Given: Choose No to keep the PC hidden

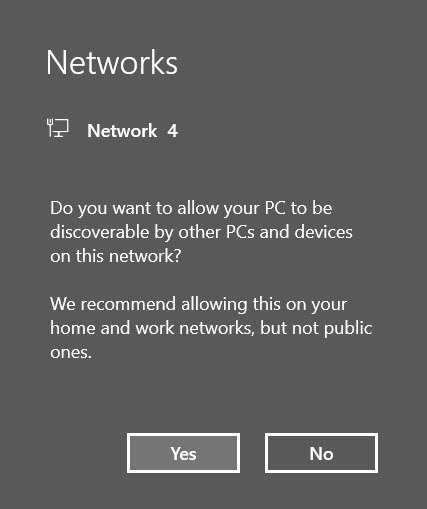Looking at the screenshot, I should click(x=321, y=453).
